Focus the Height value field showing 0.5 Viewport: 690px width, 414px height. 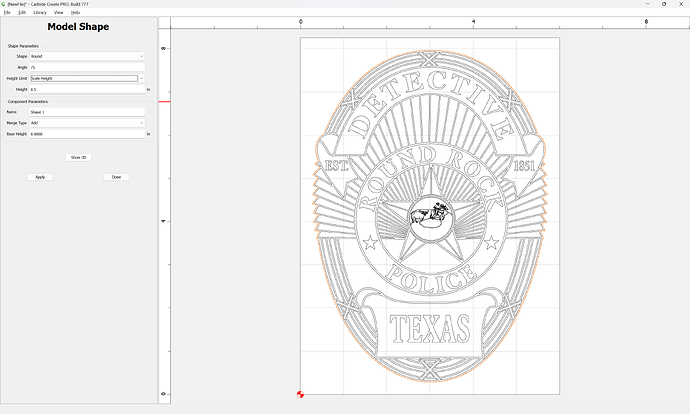(87, 89)
